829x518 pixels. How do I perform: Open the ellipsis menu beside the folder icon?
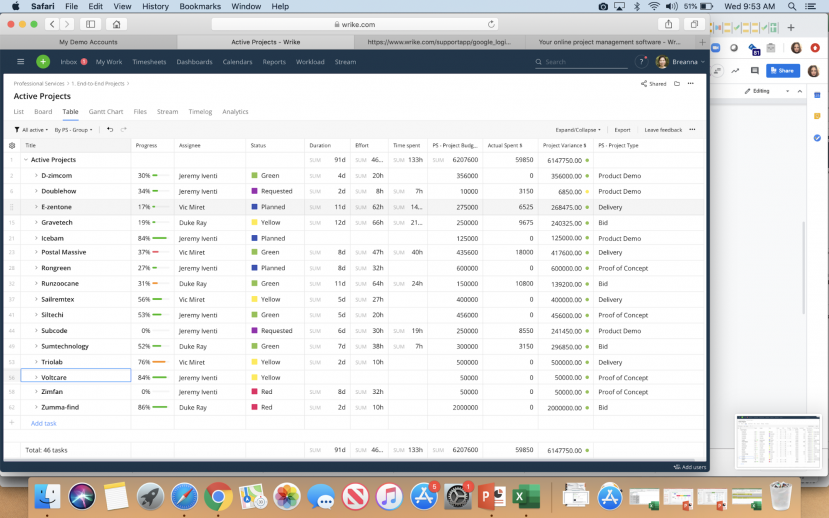coord(690,84)
